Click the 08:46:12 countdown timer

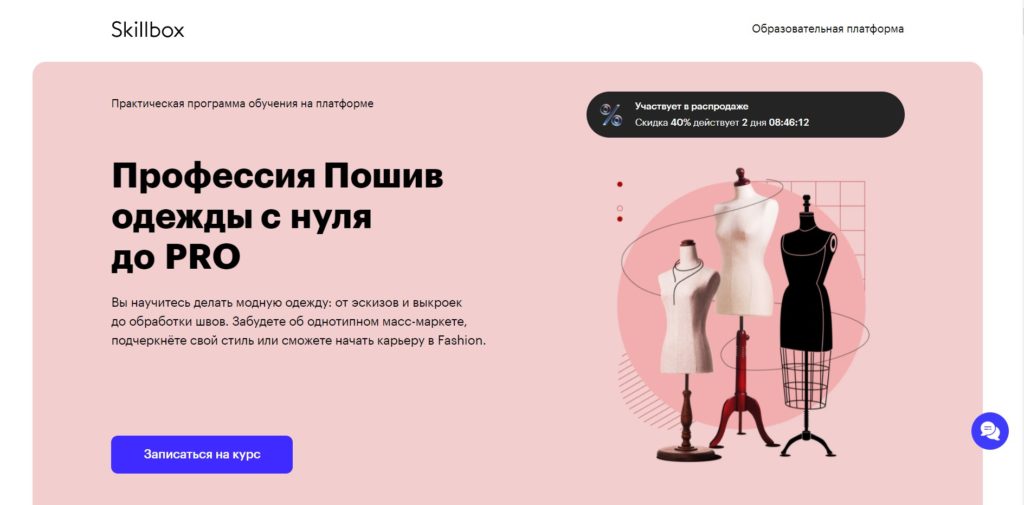coord(789,122)
